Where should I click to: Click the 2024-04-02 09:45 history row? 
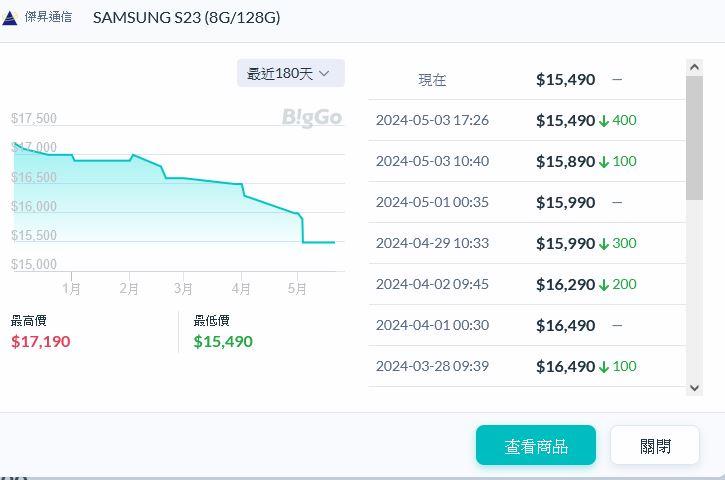click(x=527, y=284)
